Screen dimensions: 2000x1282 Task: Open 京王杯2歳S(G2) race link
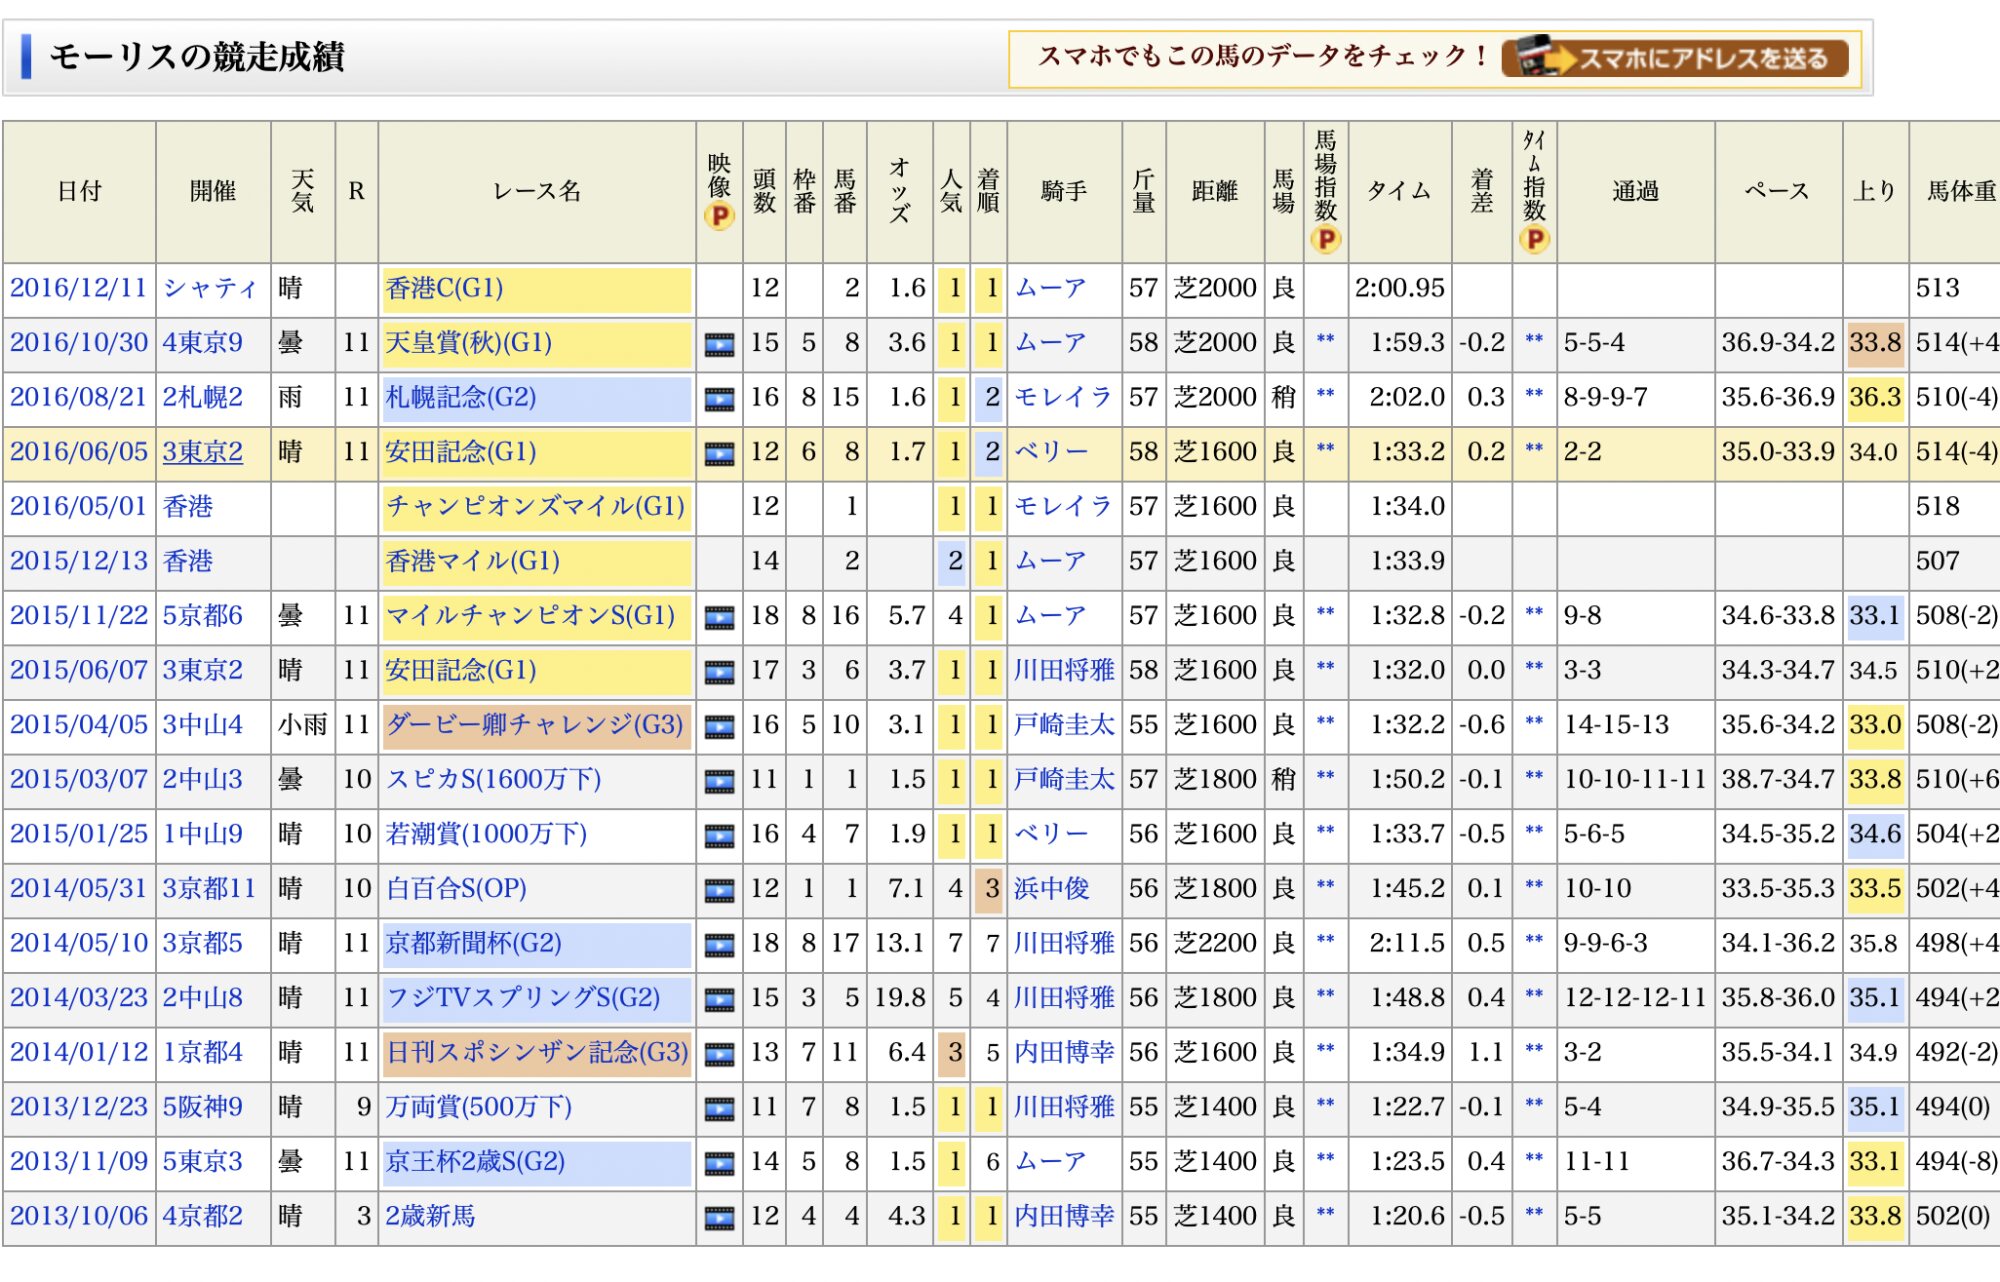(x=476, y=1162)
